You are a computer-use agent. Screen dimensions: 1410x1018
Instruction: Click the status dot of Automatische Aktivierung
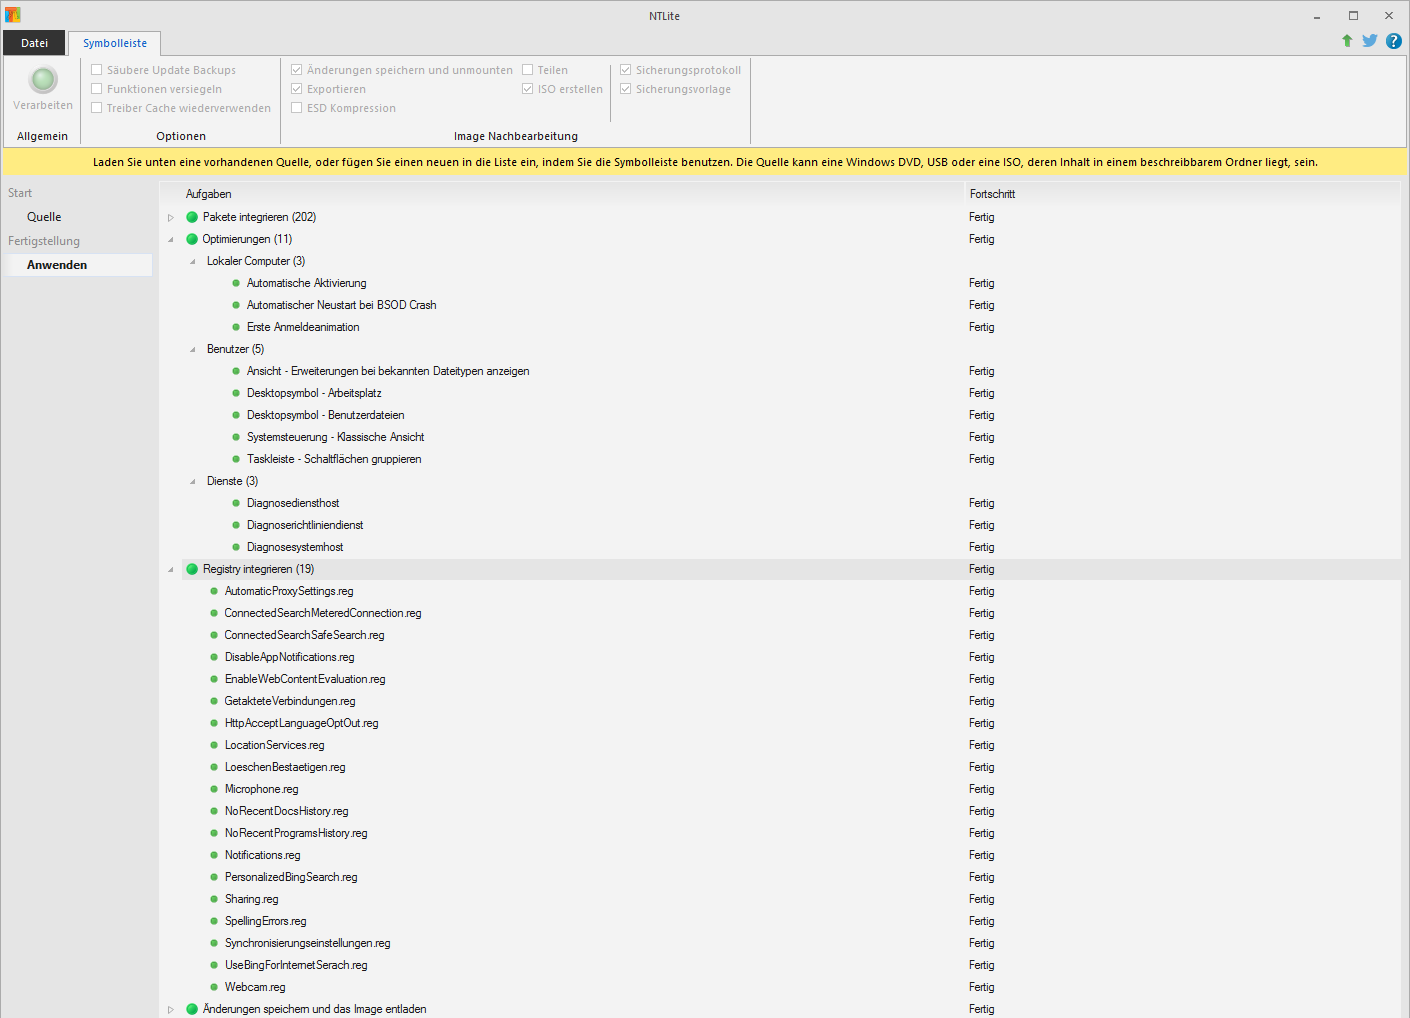click(x=236, y=283)
